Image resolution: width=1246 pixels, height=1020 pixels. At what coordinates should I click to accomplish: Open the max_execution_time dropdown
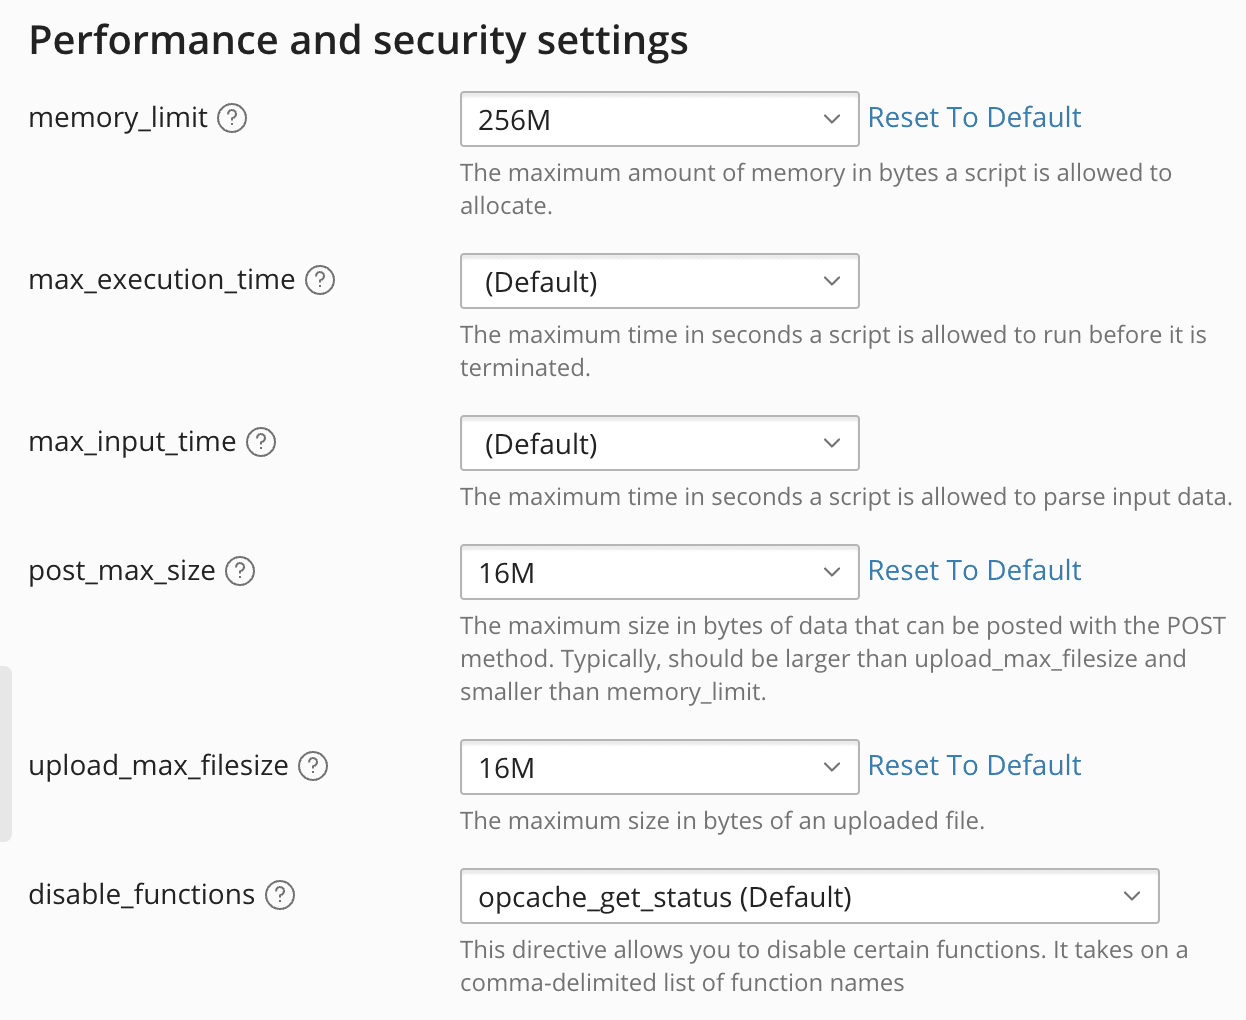coord(658,281)
